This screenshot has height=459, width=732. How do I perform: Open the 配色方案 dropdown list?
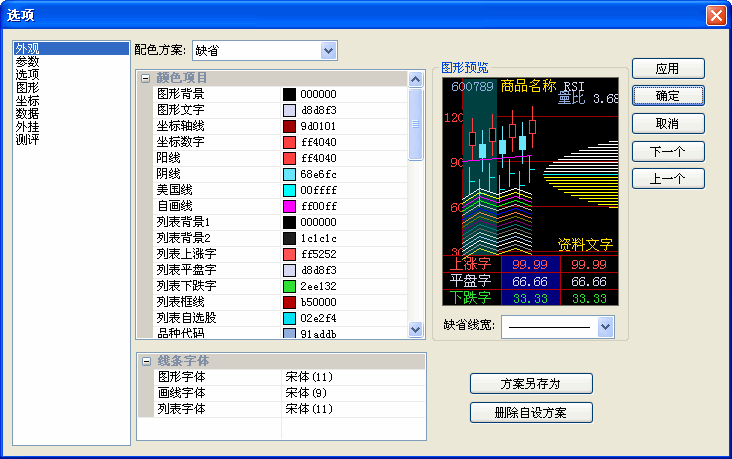click(x=328, y=50)
